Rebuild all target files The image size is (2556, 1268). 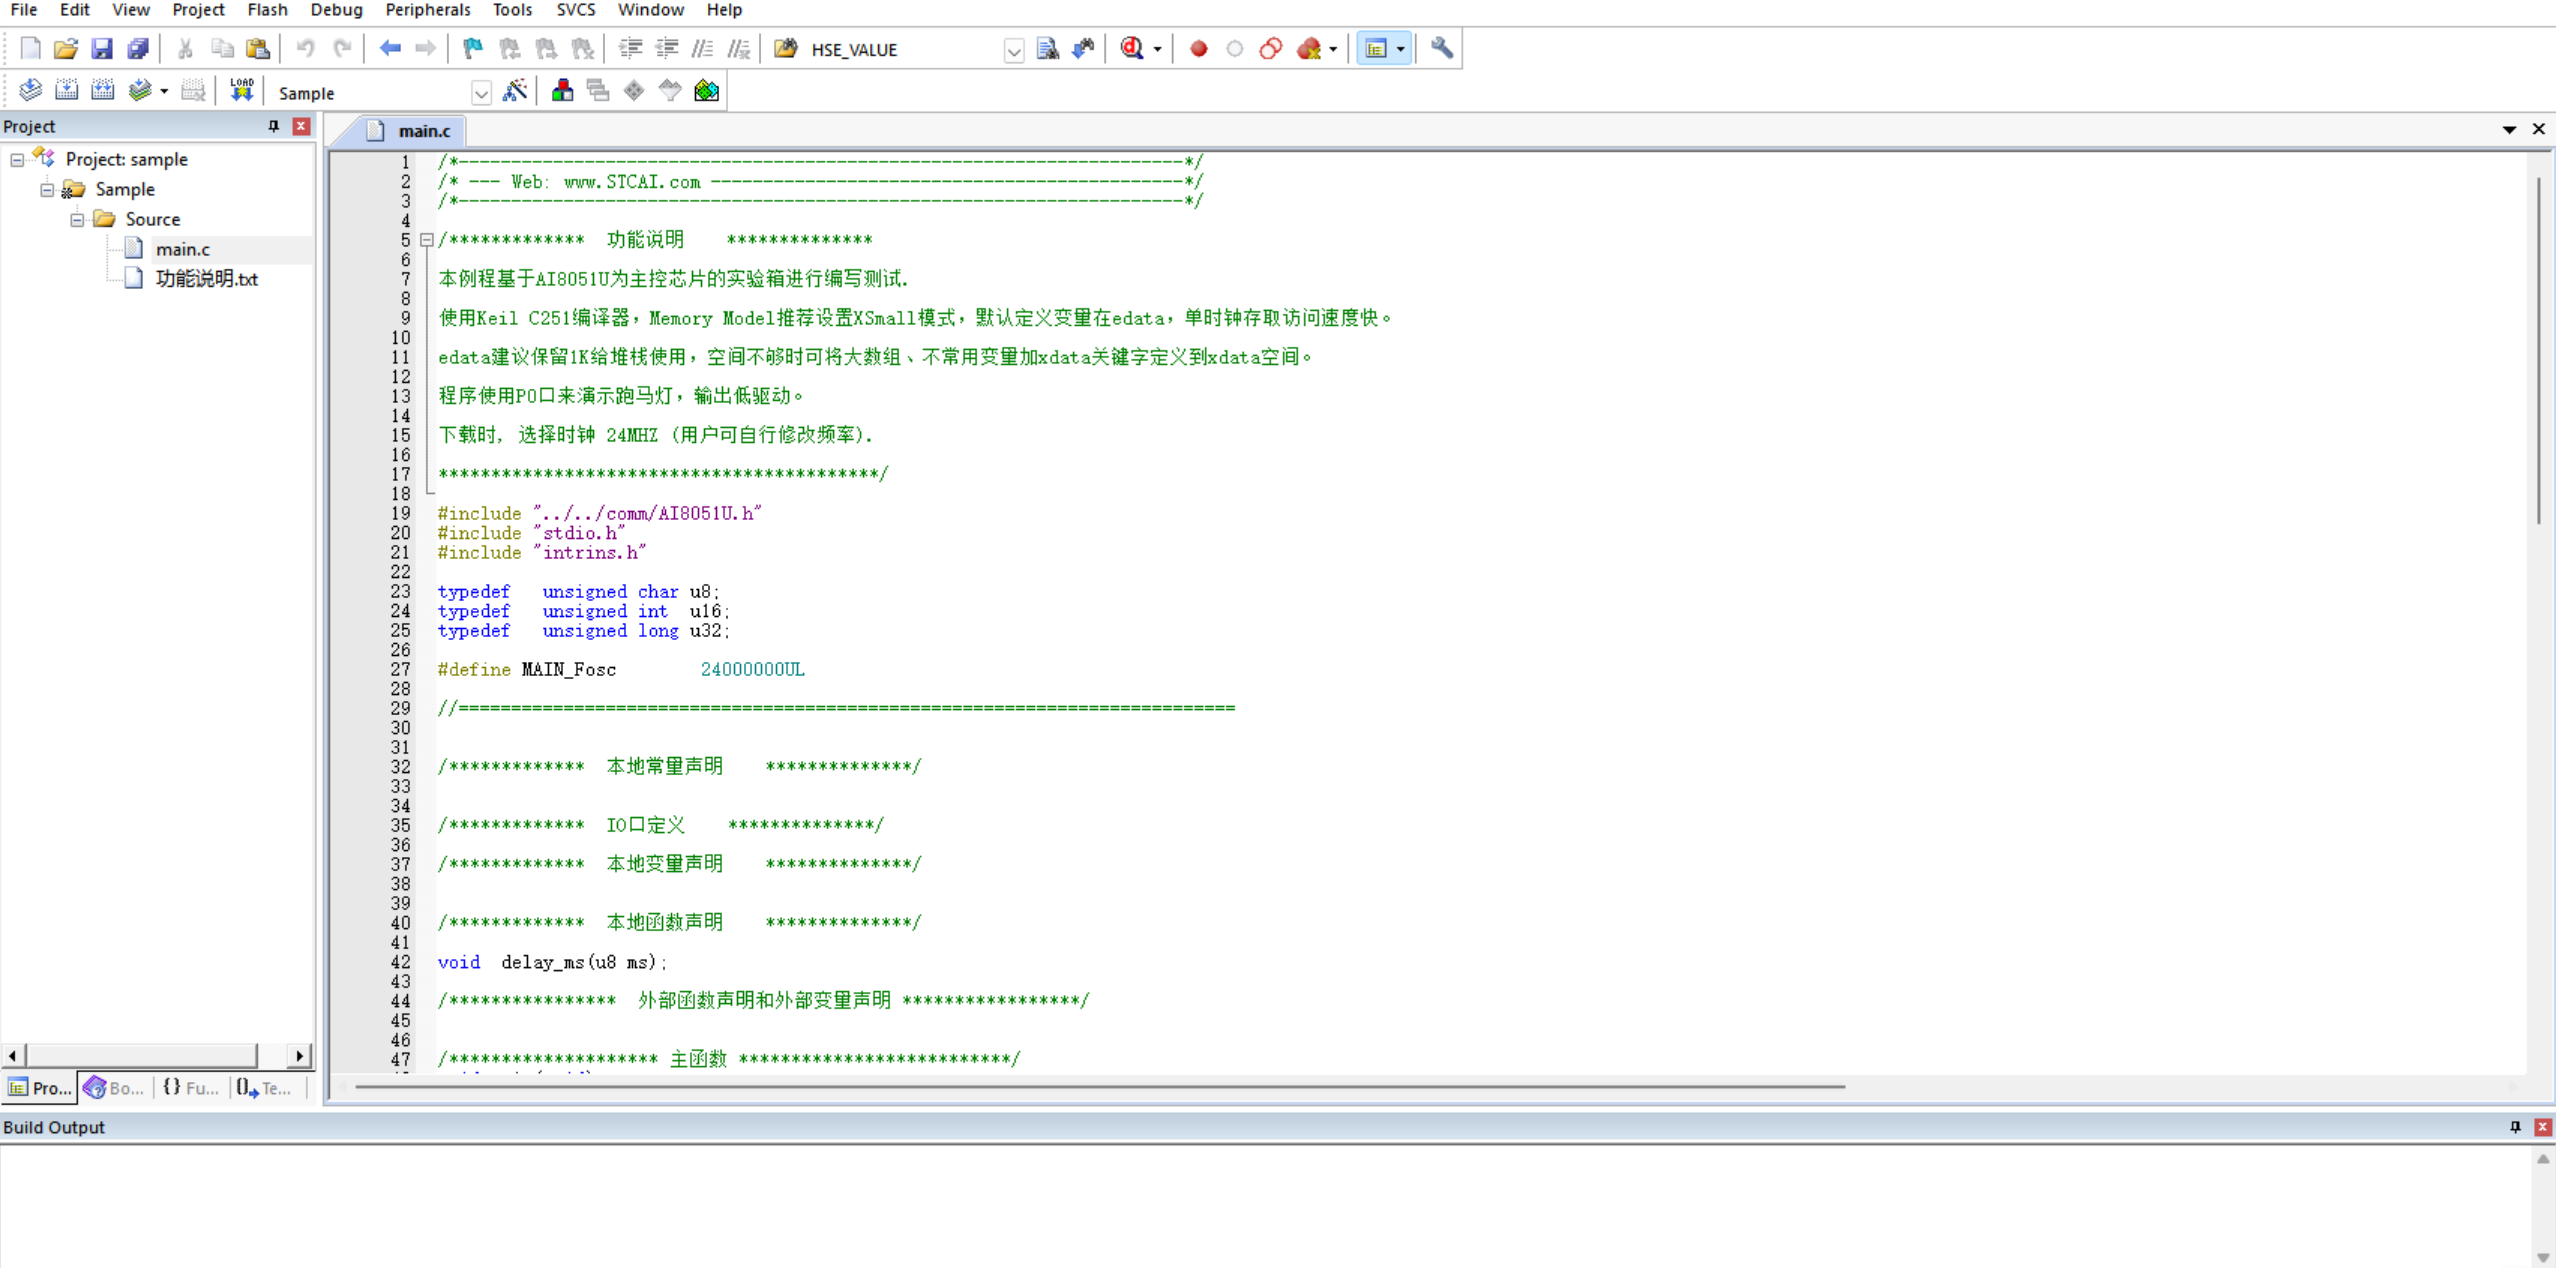tap(104, 89)
